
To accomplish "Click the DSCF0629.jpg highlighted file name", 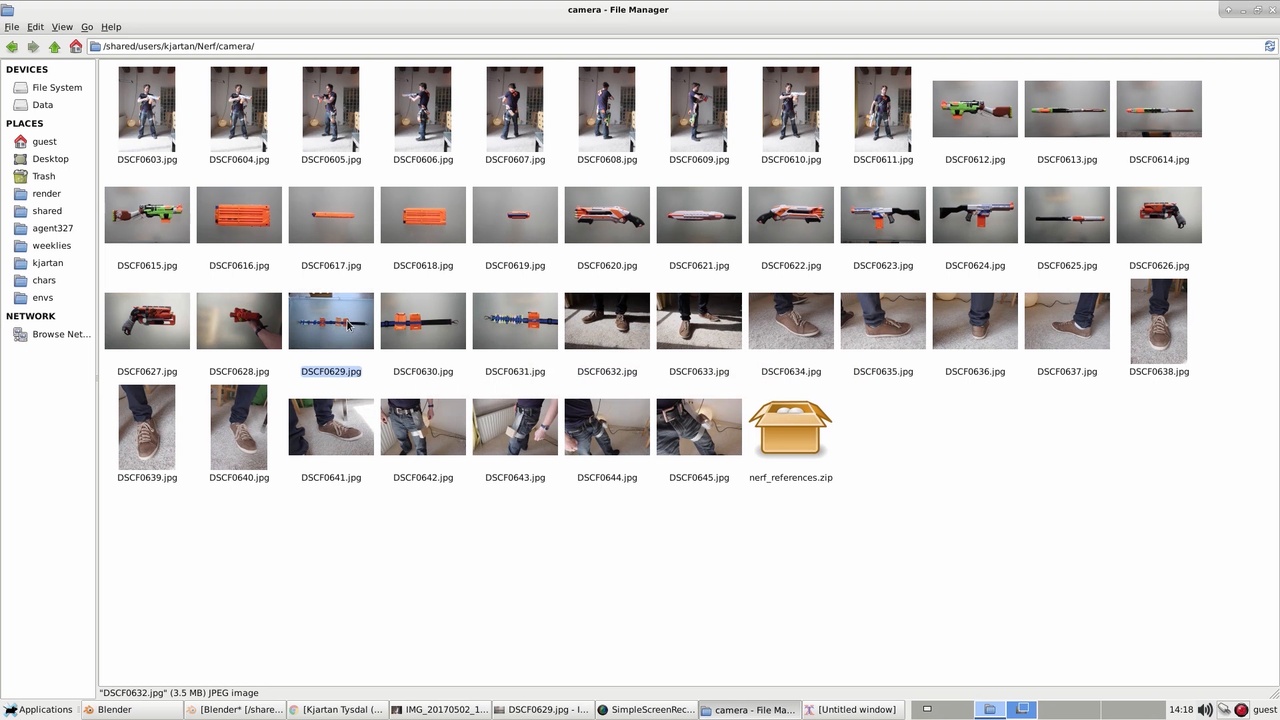I will pyautogui.click(x=331, y=371).
